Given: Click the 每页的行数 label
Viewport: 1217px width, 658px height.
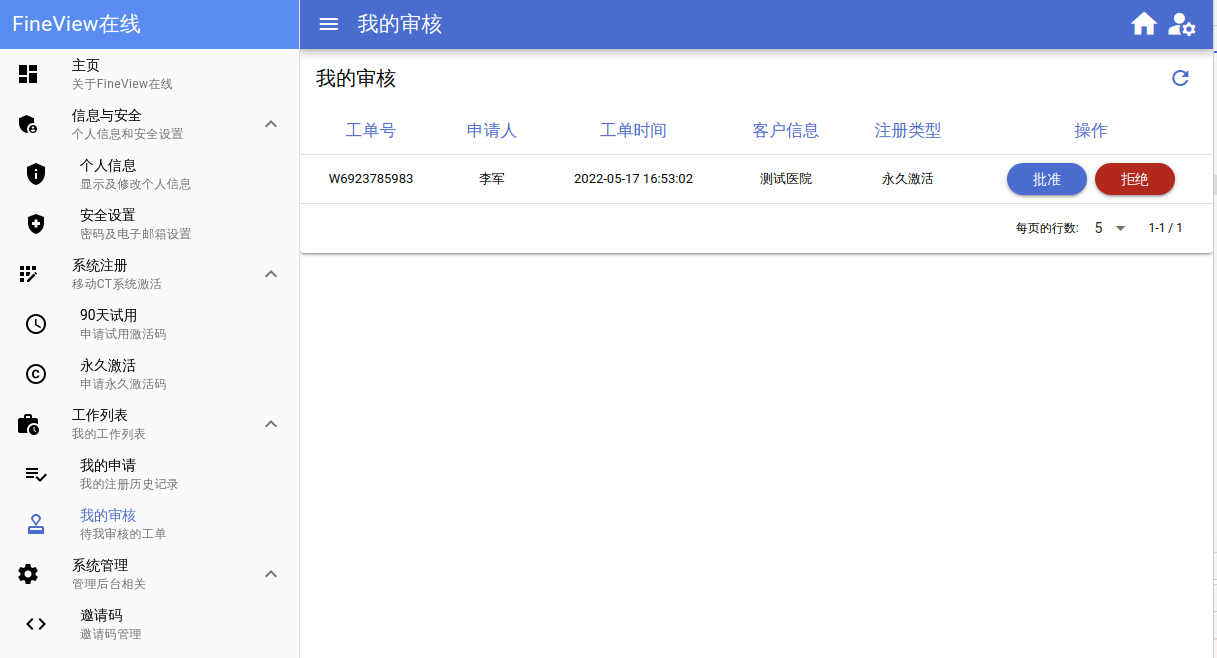Looking at the screenshot, I should (1047, 228).
